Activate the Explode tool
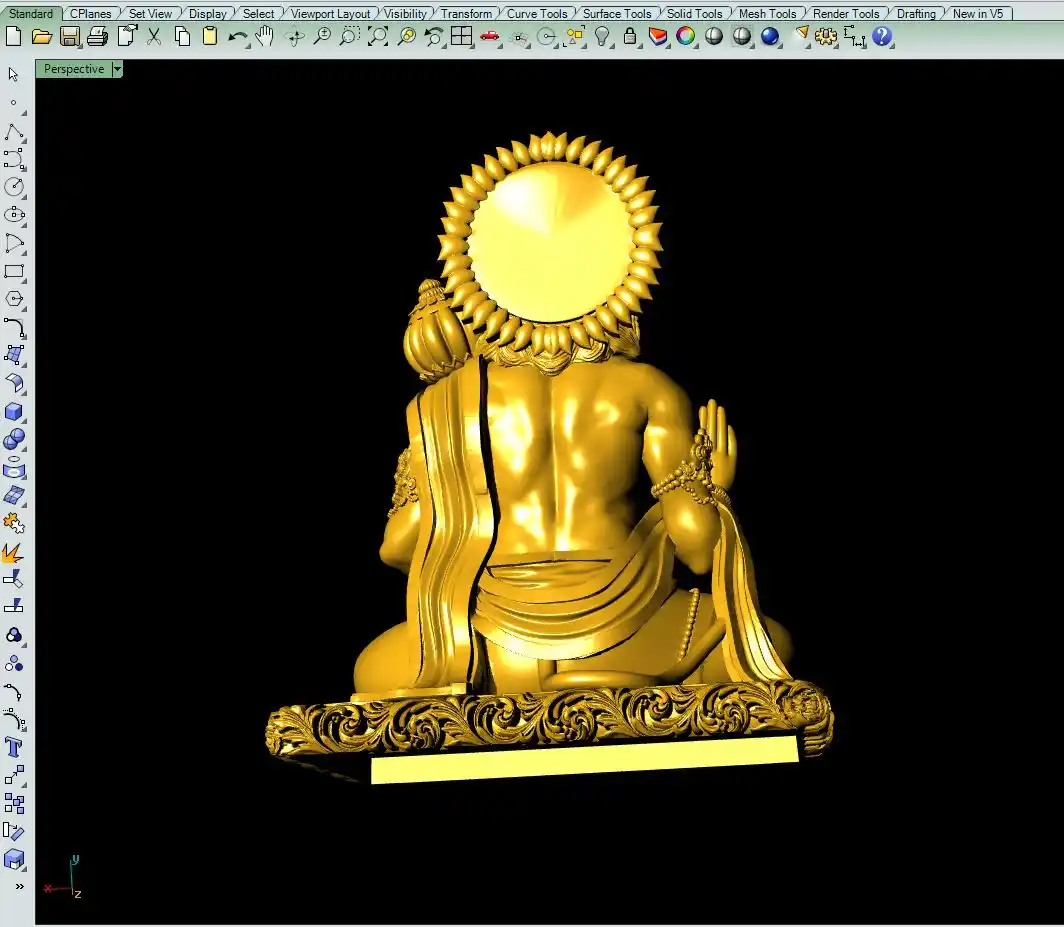The image size is (1064, 927). [14, 552]
